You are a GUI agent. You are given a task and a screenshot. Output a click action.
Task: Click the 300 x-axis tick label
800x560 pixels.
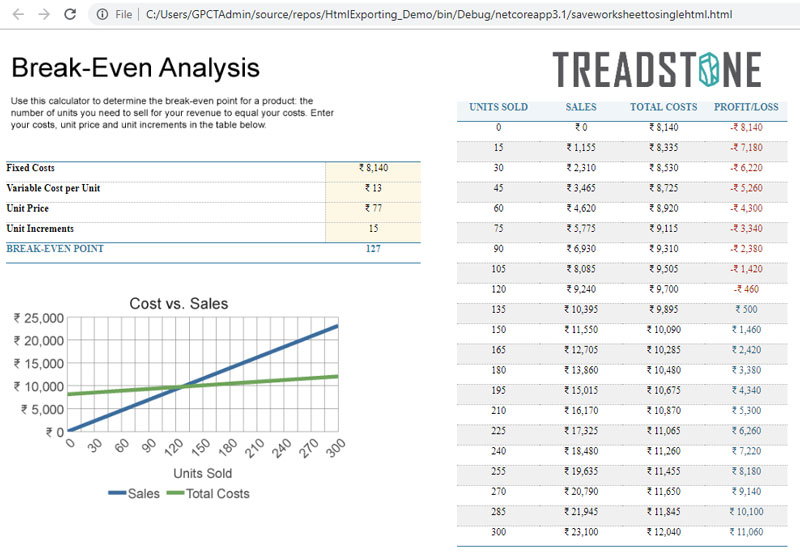(x=335, y=448)
